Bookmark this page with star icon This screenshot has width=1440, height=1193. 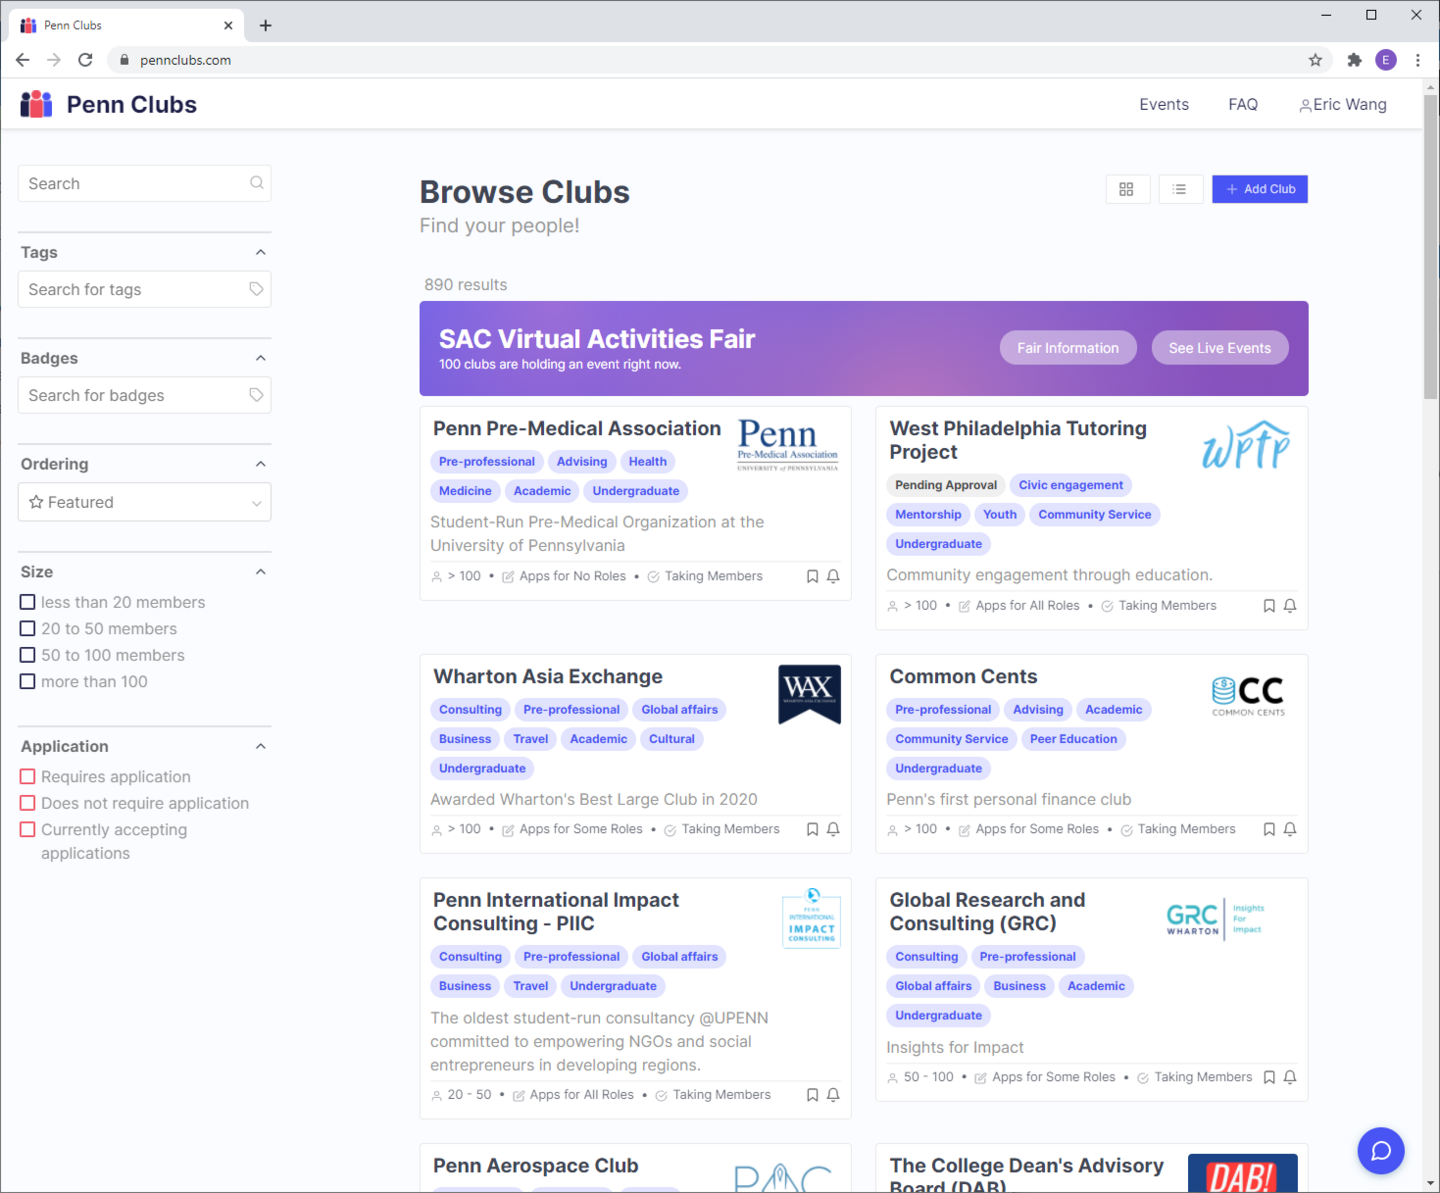point(1315,60)
